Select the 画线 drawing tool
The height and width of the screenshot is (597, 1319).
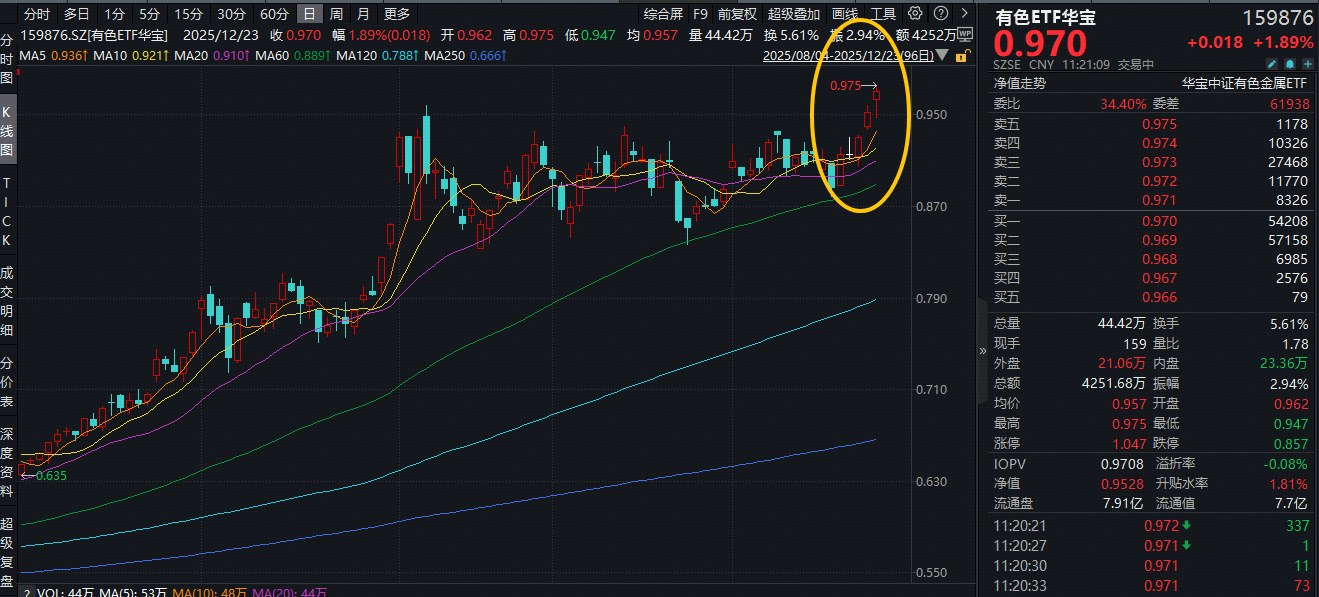point(843,13)
